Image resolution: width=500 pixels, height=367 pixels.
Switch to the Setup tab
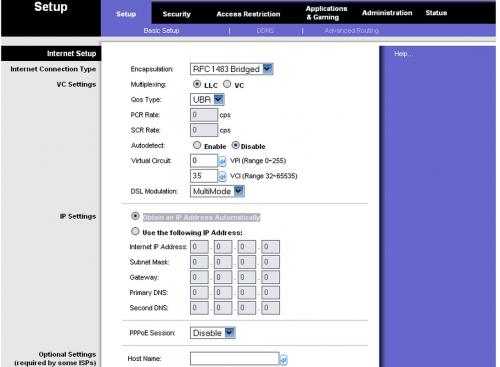pyautogui.click(x=126, y=14)
